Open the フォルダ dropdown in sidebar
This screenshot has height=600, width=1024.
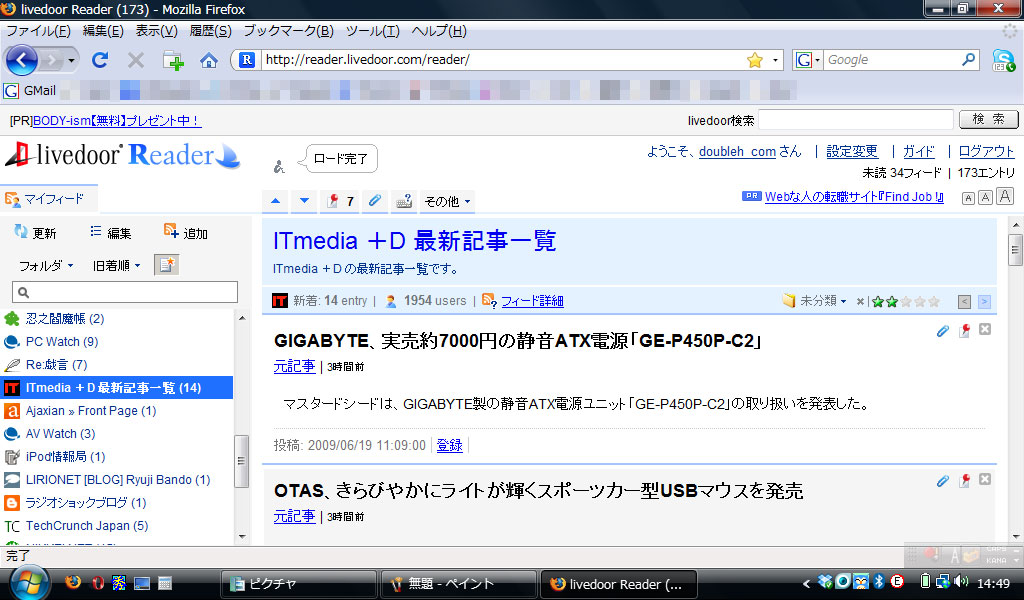coord(46,266)
